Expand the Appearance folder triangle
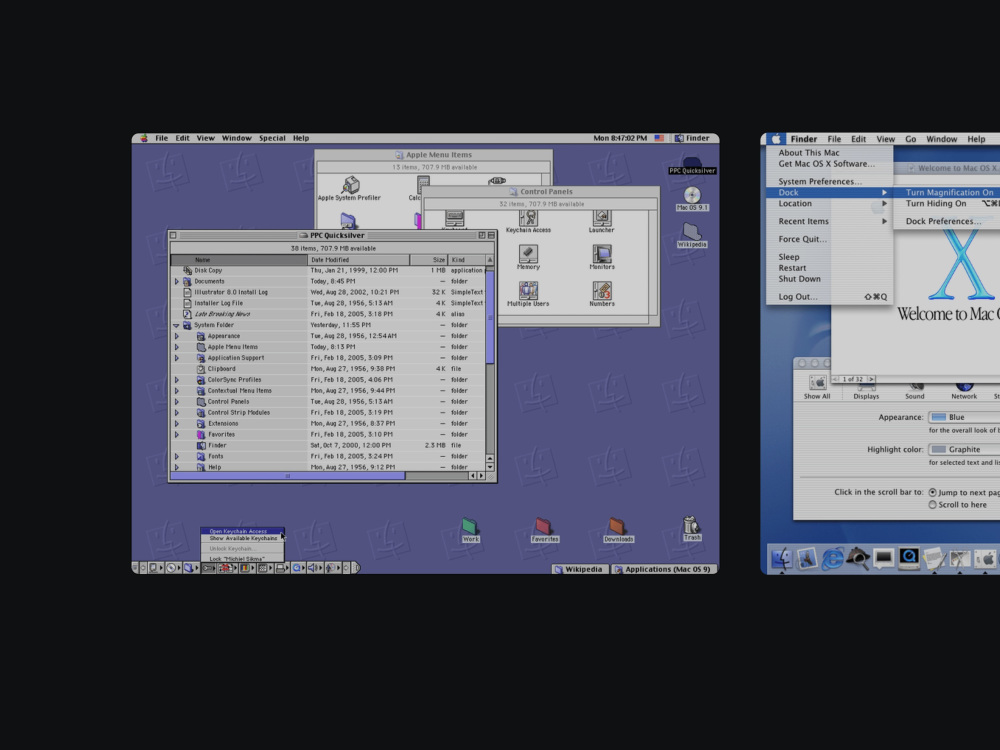Screen dimensions: 1000x750 [177, 336]
